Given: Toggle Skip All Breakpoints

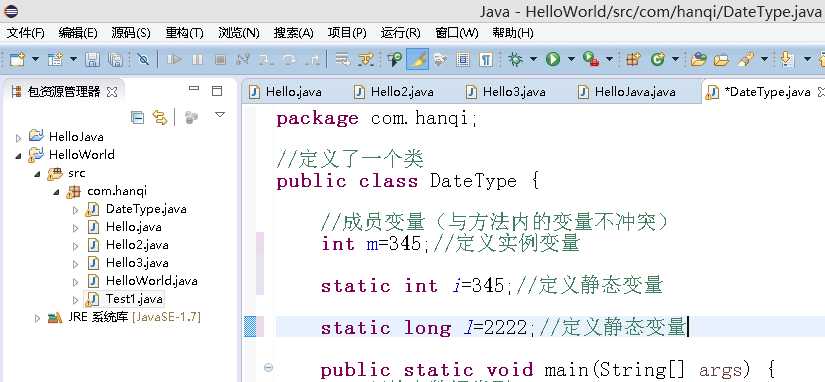Looking at the screenshot, I should point(143,59).
